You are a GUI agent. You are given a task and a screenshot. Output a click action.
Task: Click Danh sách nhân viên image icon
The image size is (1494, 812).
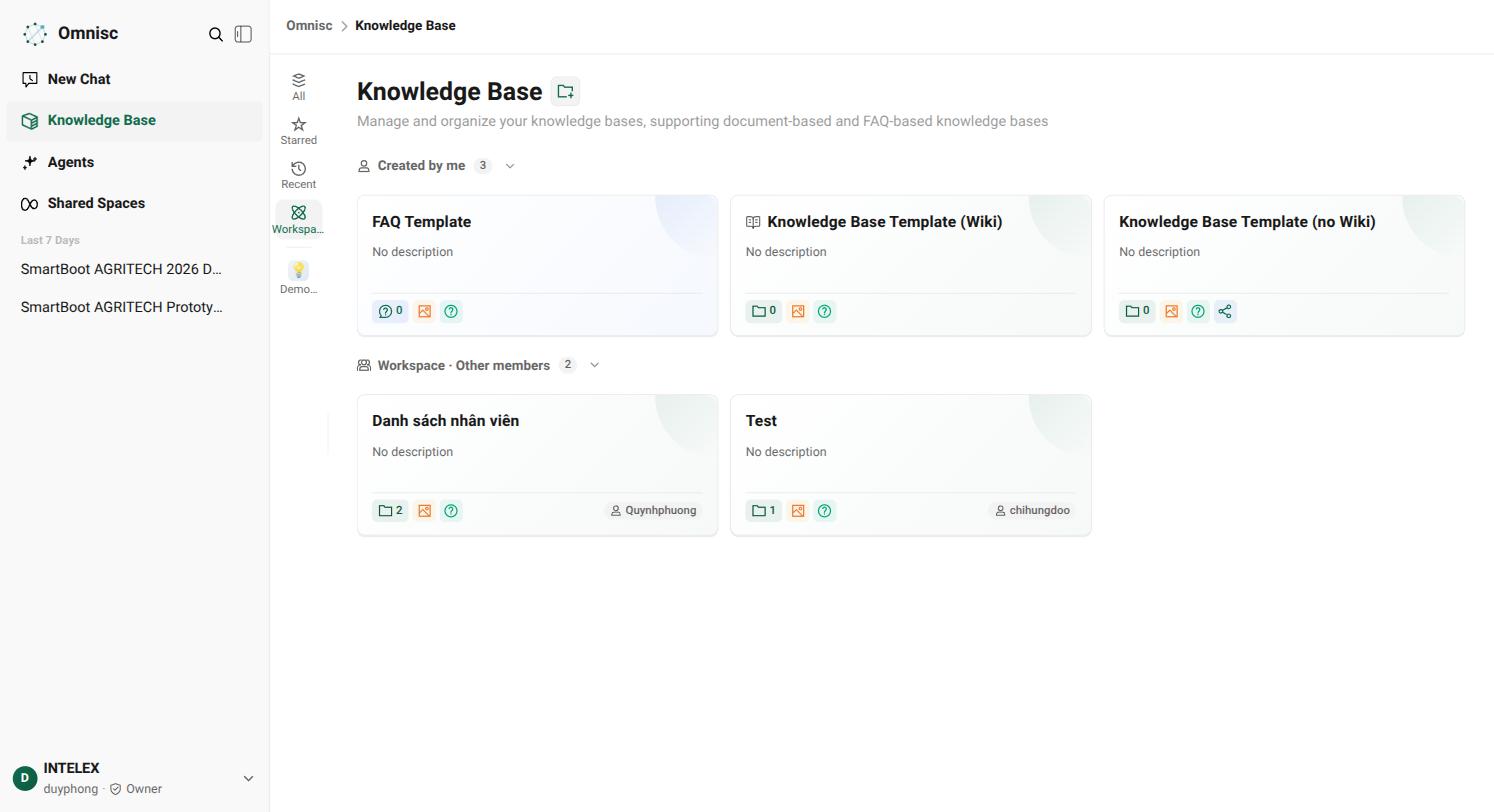pos(424,510)
